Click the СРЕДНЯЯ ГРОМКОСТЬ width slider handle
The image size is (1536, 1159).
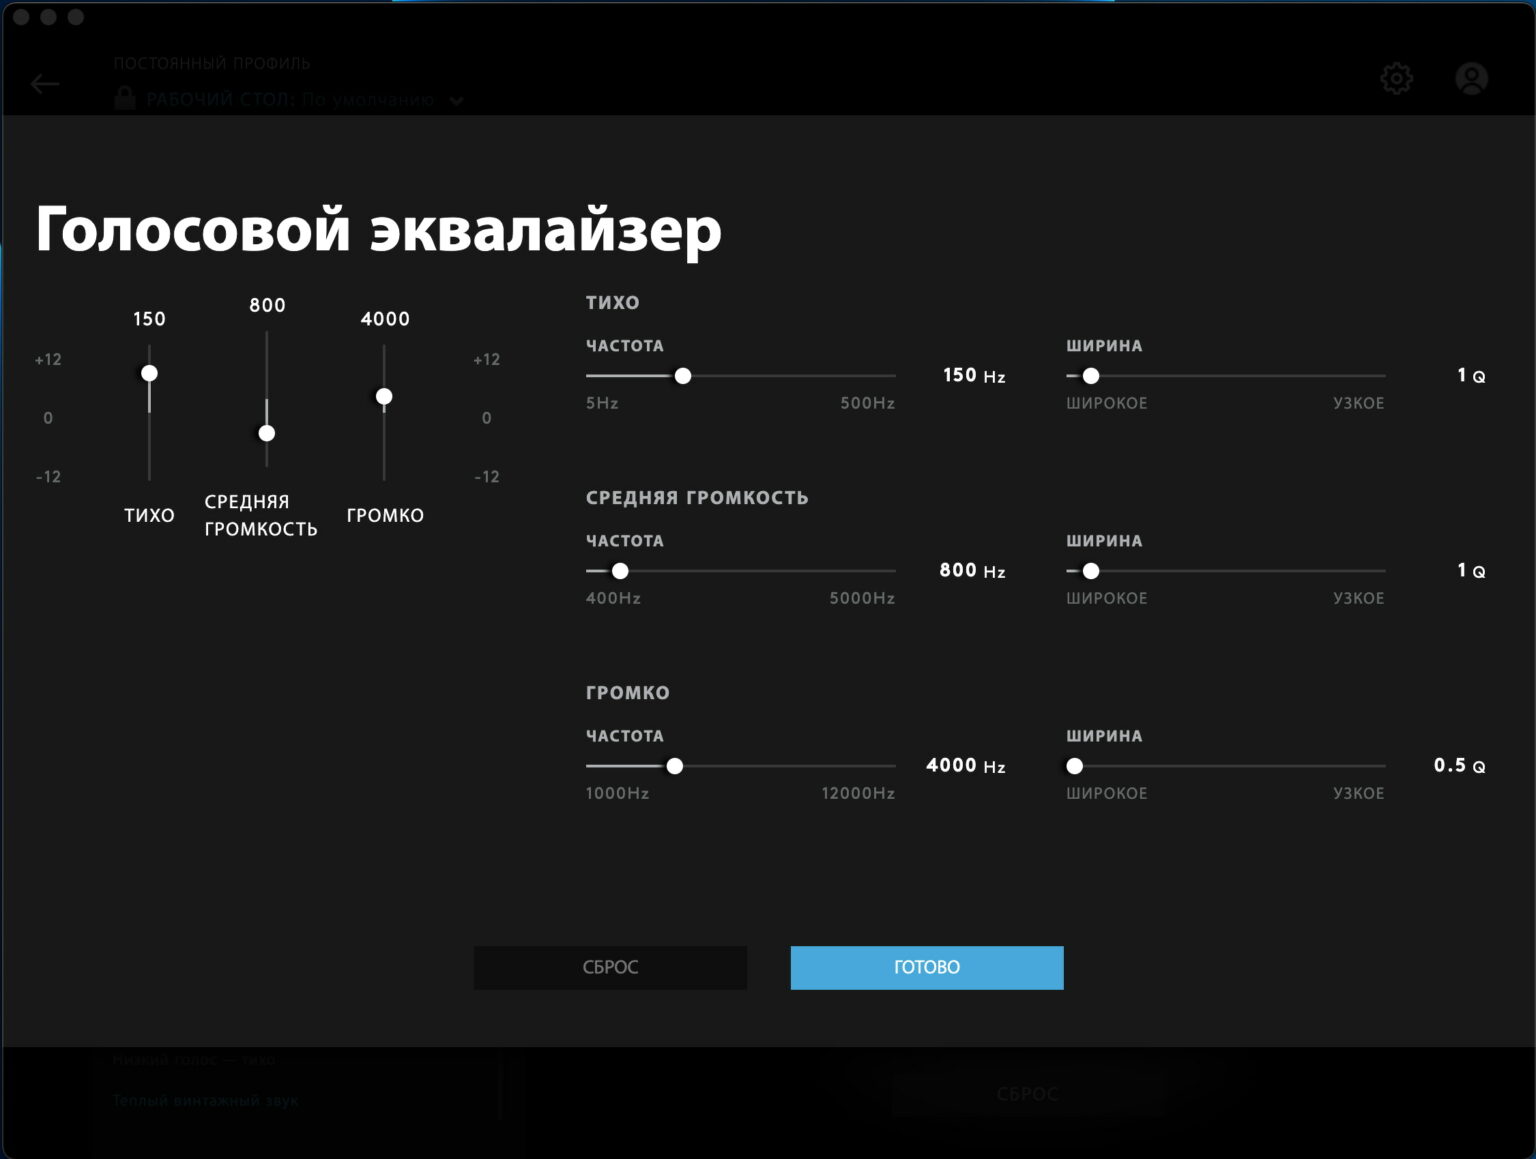click(1091, 571)
